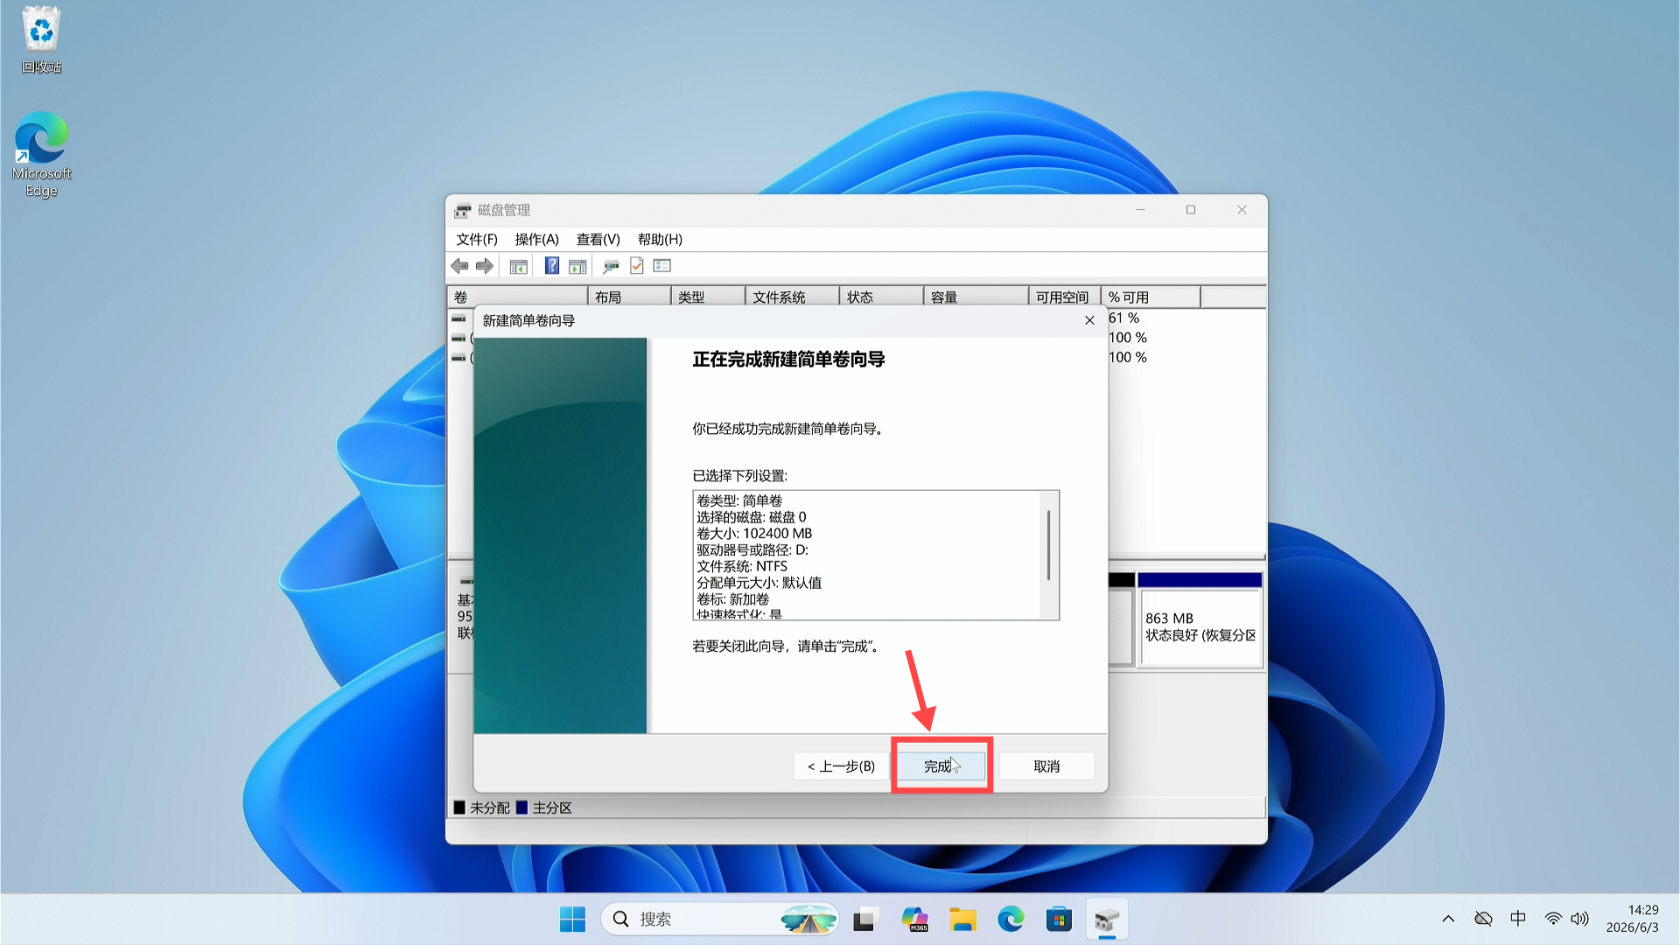Click the text 你已经成功完成新建简单卷向导
Image resolution: width=1680 pixels, height=945 pixels.
tap(788, 429)
